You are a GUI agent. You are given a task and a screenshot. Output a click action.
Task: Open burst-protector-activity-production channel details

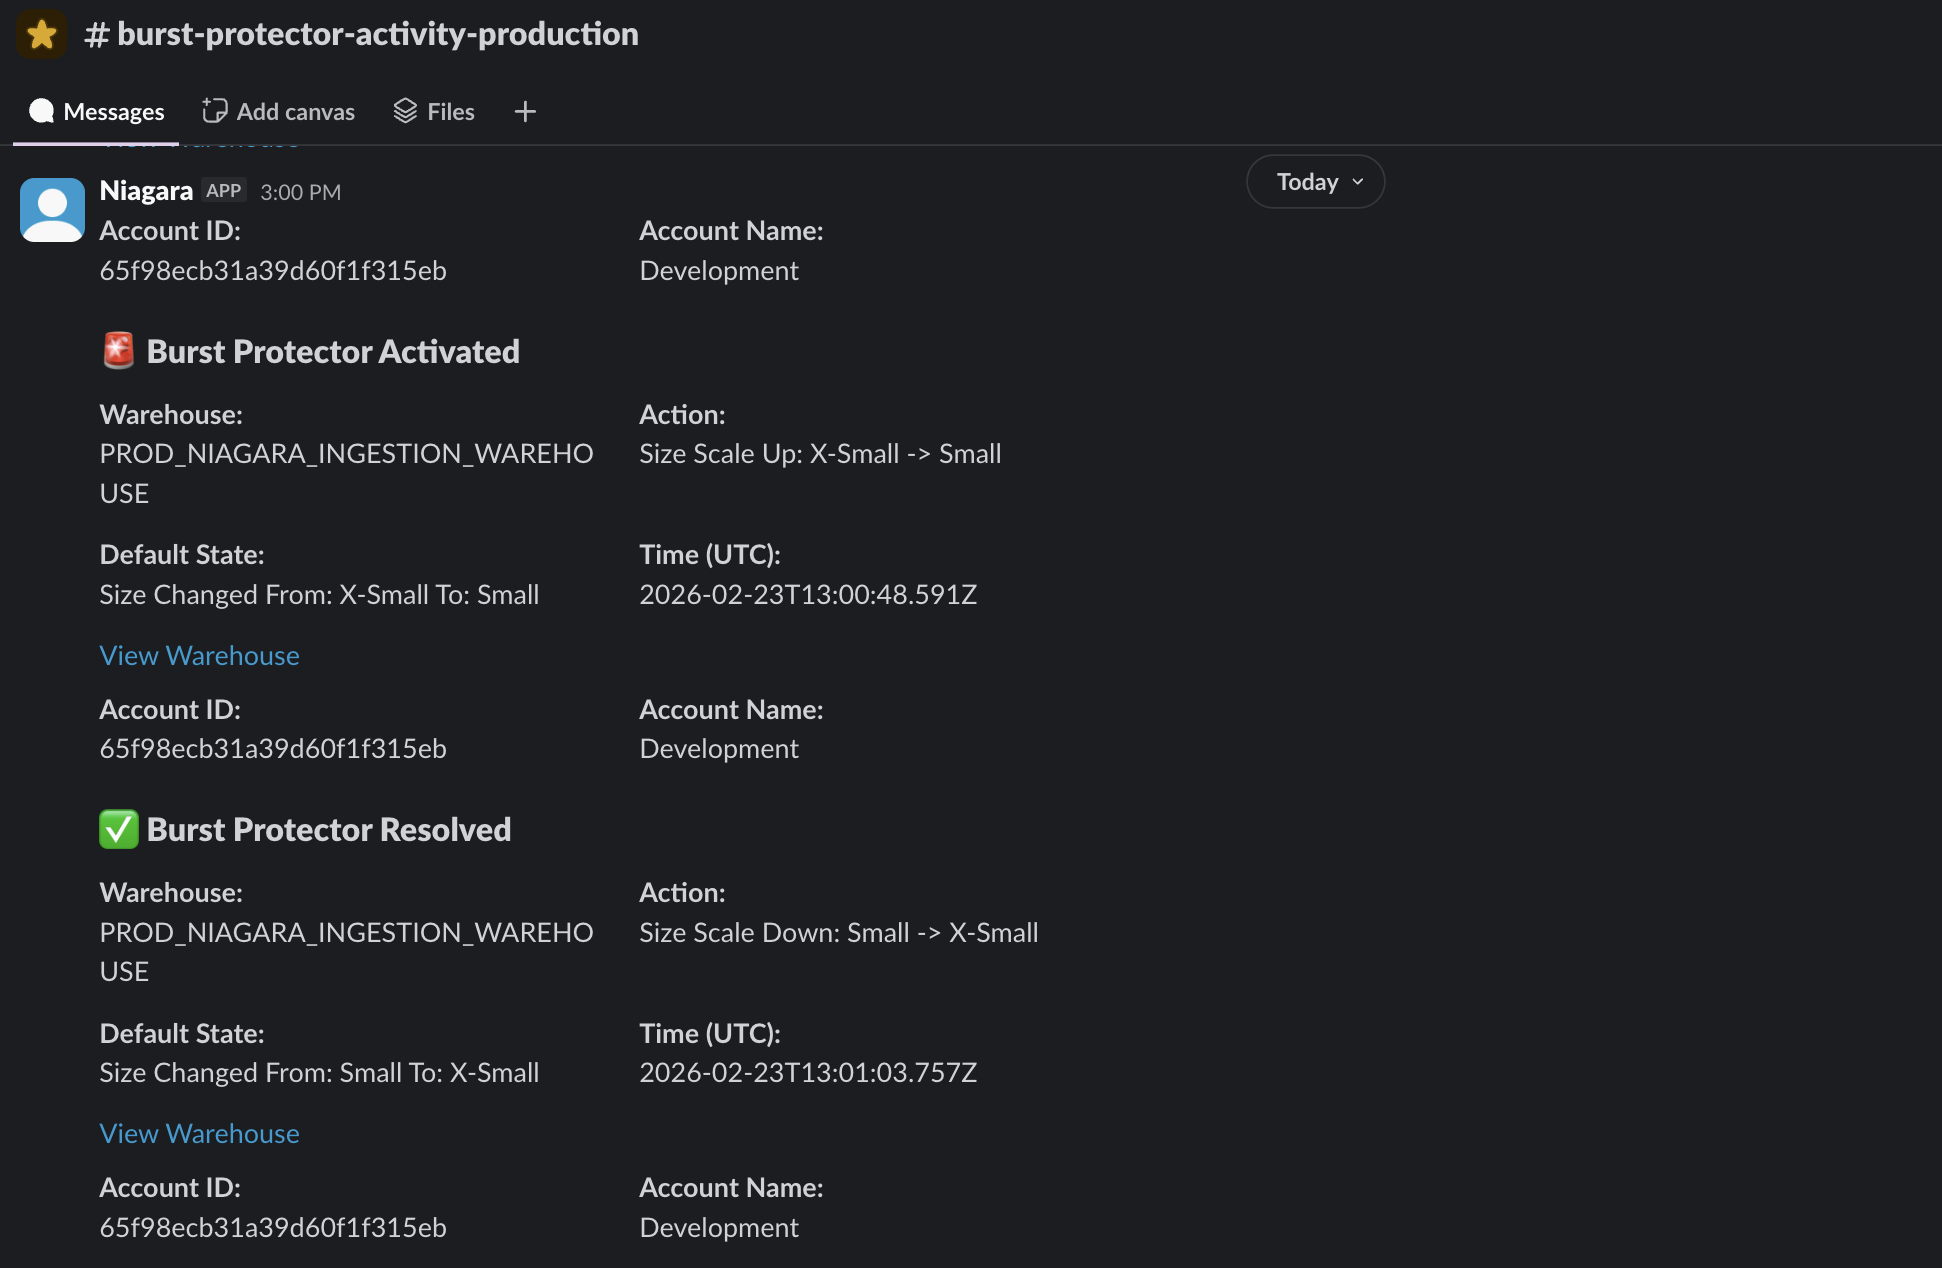point(377,34)
